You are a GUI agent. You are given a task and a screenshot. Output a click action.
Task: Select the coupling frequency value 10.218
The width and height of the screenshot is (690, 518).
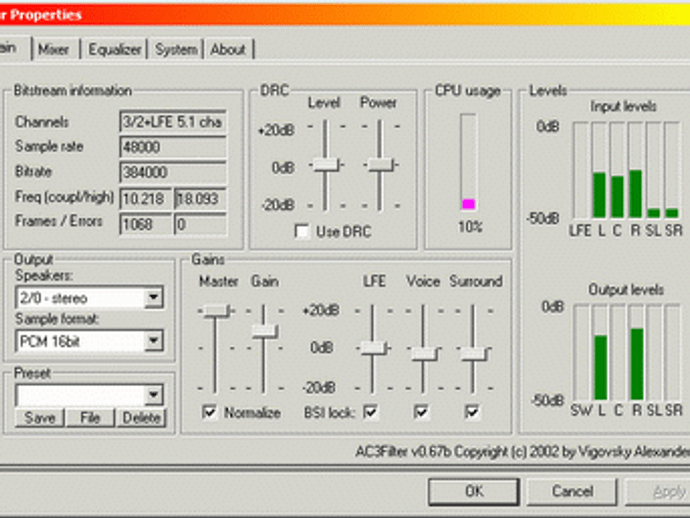[x=145, y=199]
